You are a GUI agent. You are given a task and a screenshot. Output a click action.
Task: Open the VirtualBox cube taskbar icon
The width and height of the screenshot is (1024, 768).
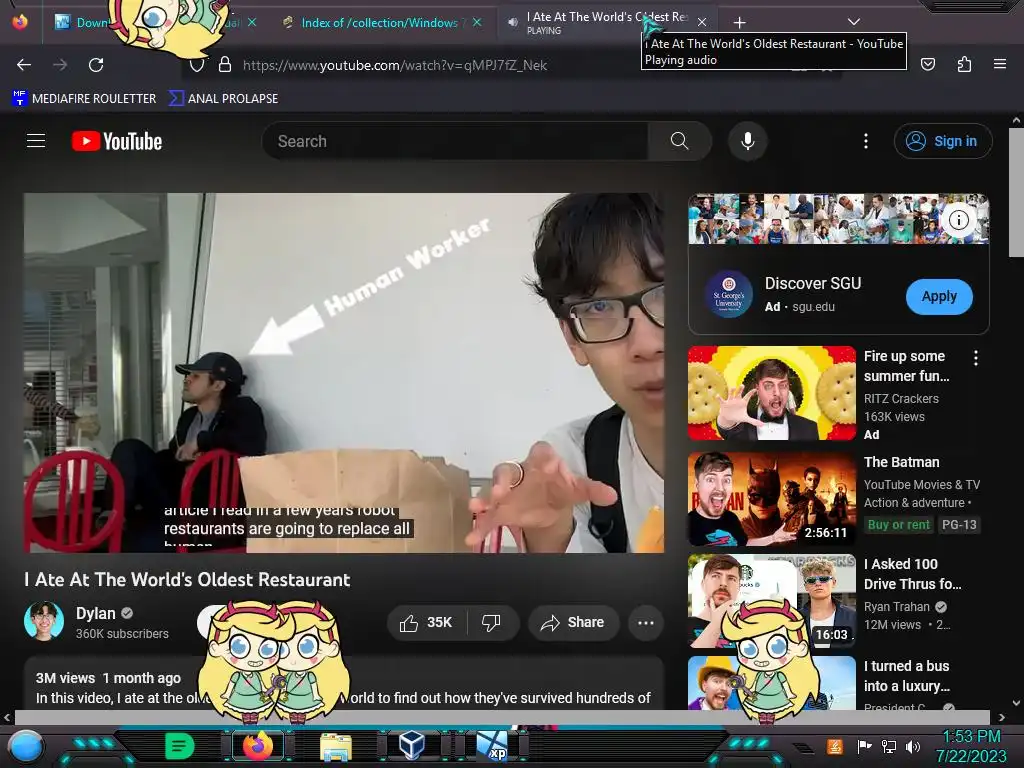click(412, 745)
